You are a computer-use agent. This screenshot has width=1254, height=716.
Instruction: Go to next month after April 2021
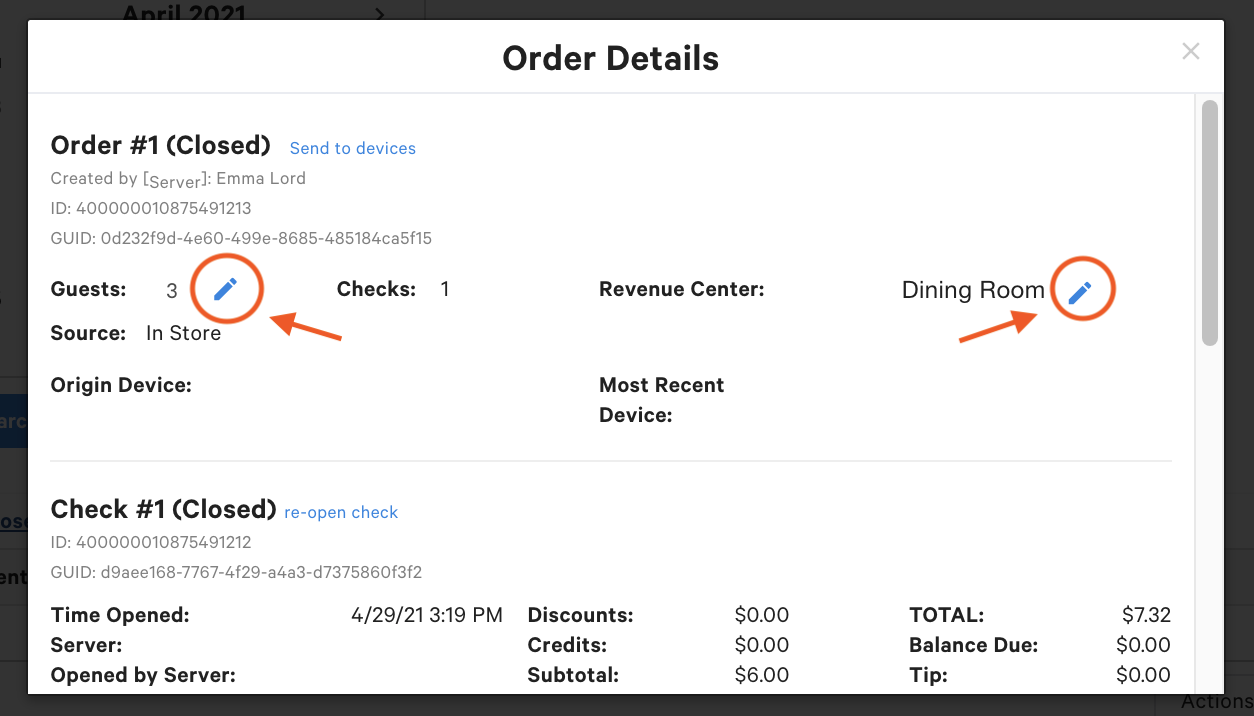(380, 14)
